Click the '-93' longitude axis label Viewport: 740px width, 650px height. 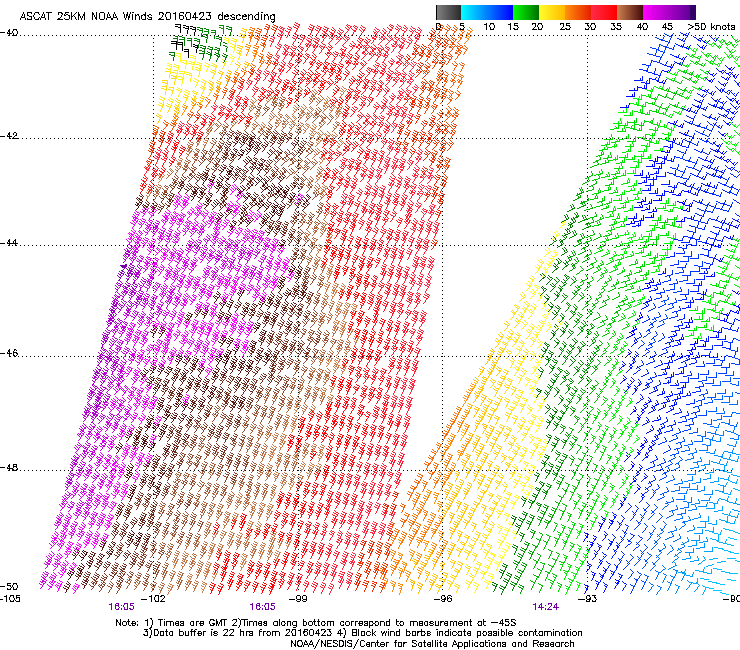(588, 599)
